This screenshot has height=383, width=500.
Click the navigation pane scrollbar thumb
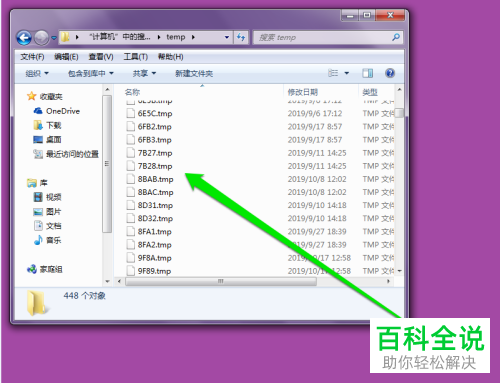click(107, 164)
